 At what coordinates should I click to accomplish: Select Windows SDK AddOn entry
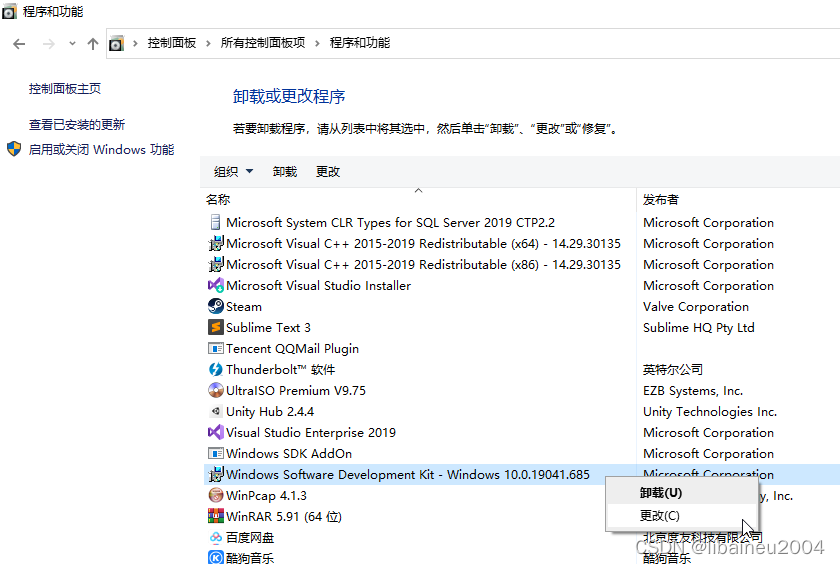point(289,454)
